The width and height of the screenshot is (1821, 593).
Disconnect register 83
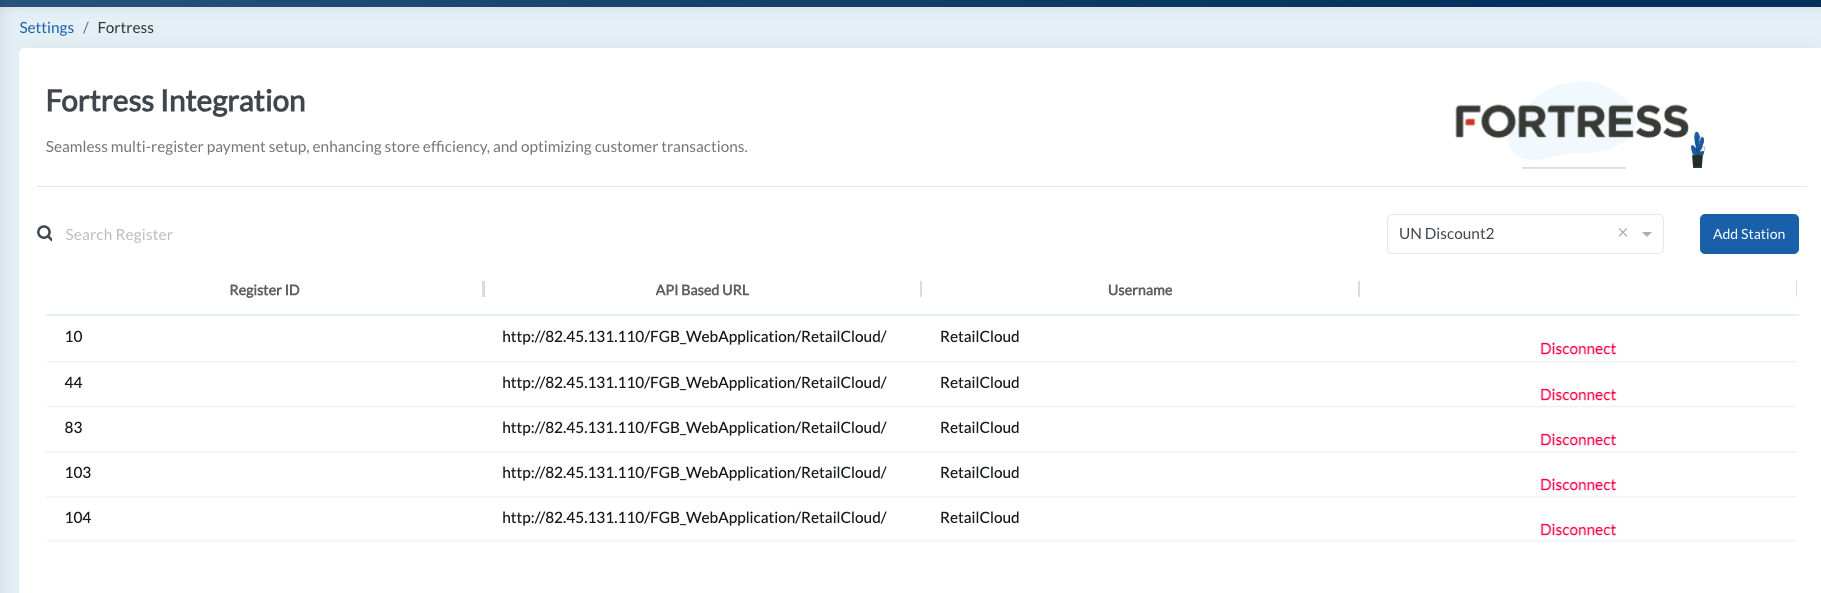point(1578,440)
